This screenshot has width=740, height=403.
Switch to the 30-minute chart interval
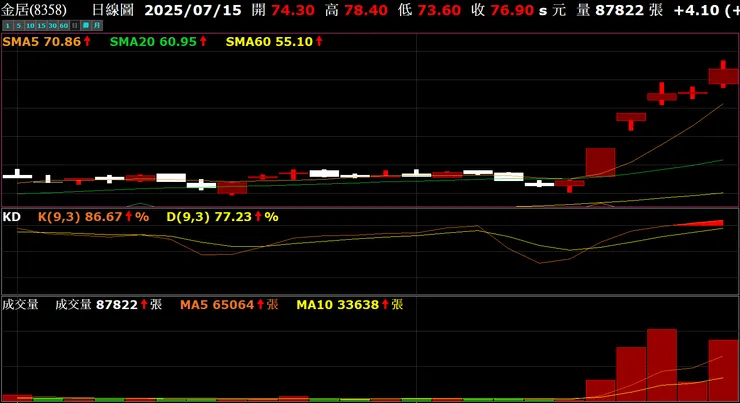click(53, 25)
